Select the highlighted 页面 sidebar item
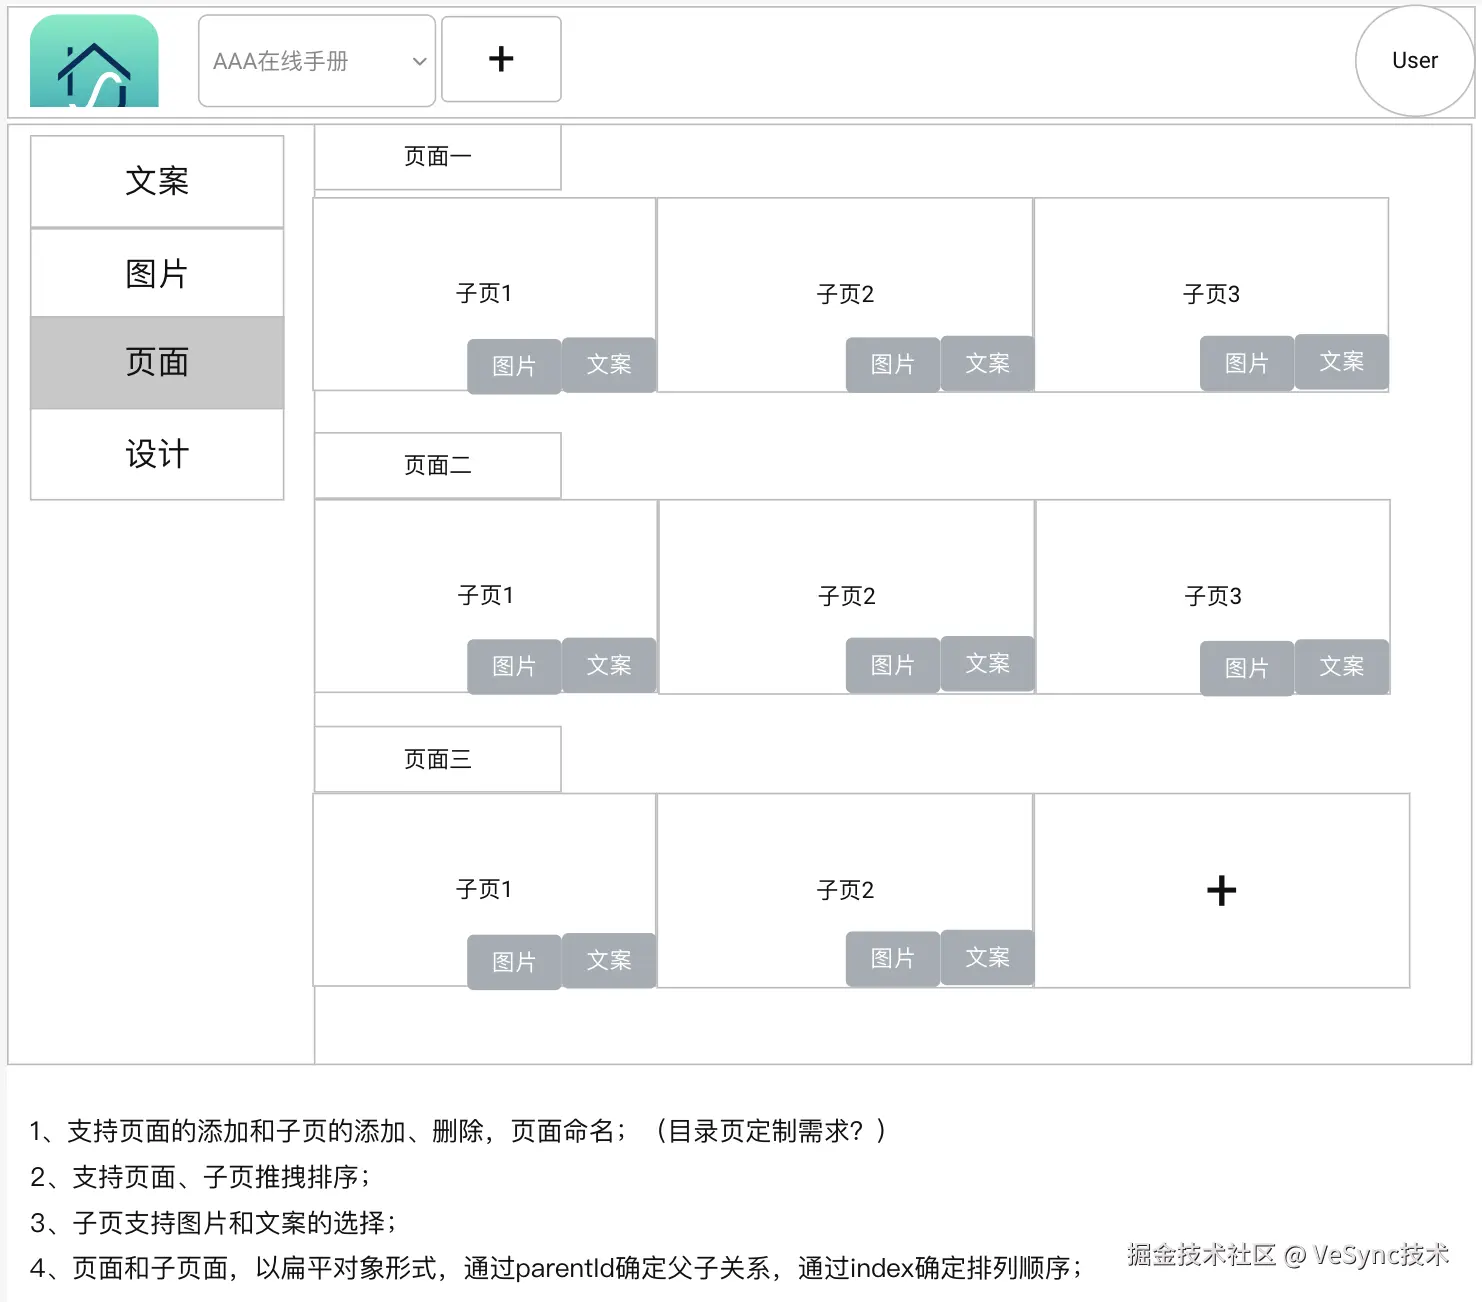Screen dimensions: 1482x1302 (x=157, y=363)
